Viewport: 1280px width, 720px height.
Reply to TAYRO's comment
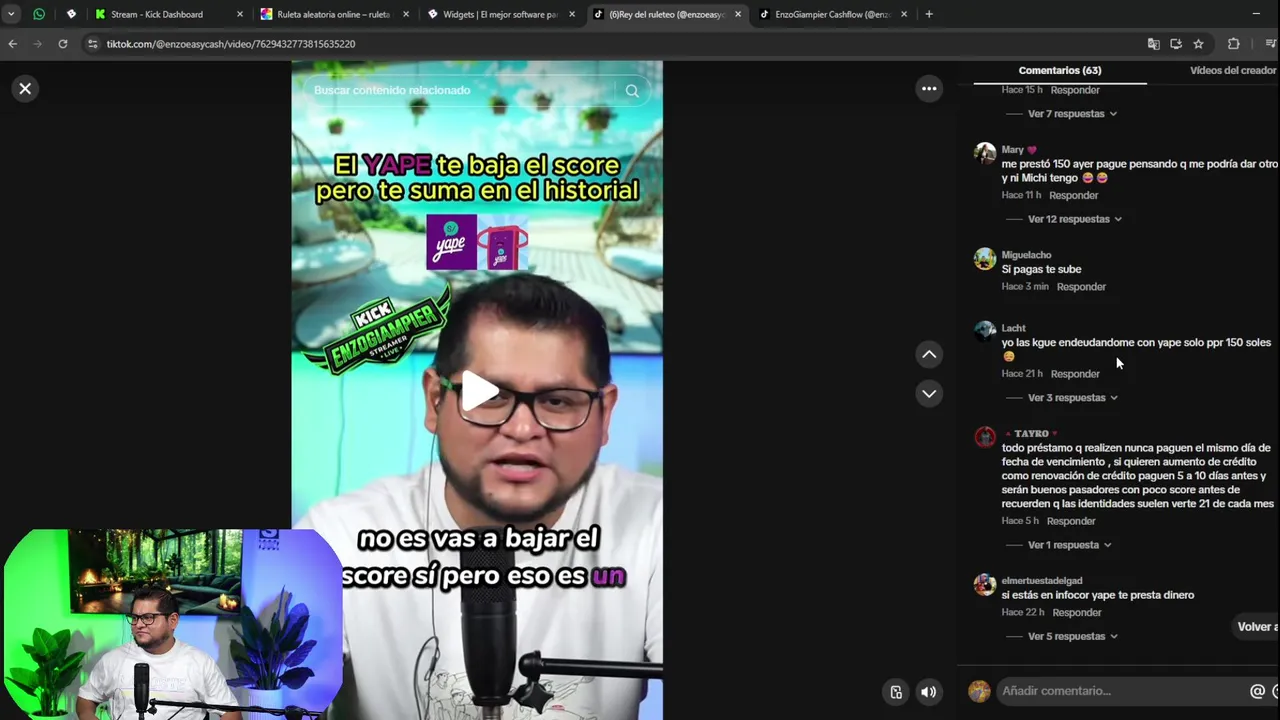[1071, 521]
